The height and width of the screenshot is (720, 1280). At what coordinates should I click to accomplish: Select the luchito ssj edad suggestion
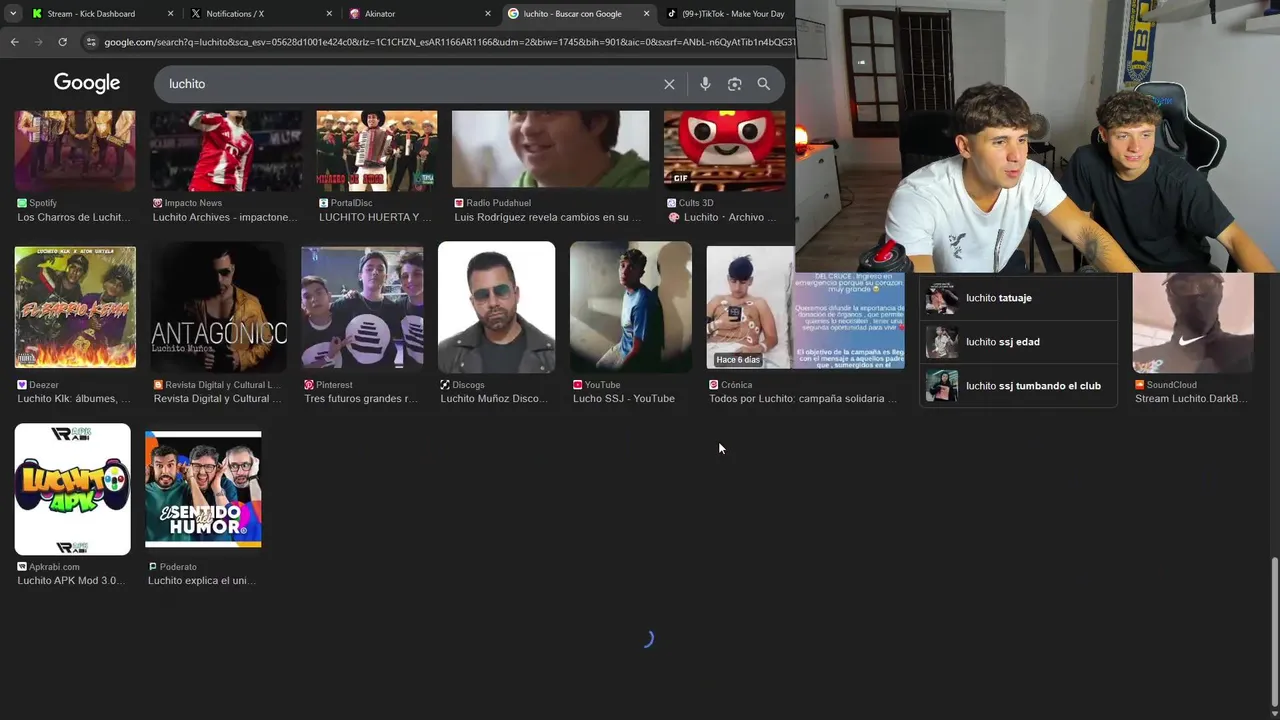tap(1018, 342)
